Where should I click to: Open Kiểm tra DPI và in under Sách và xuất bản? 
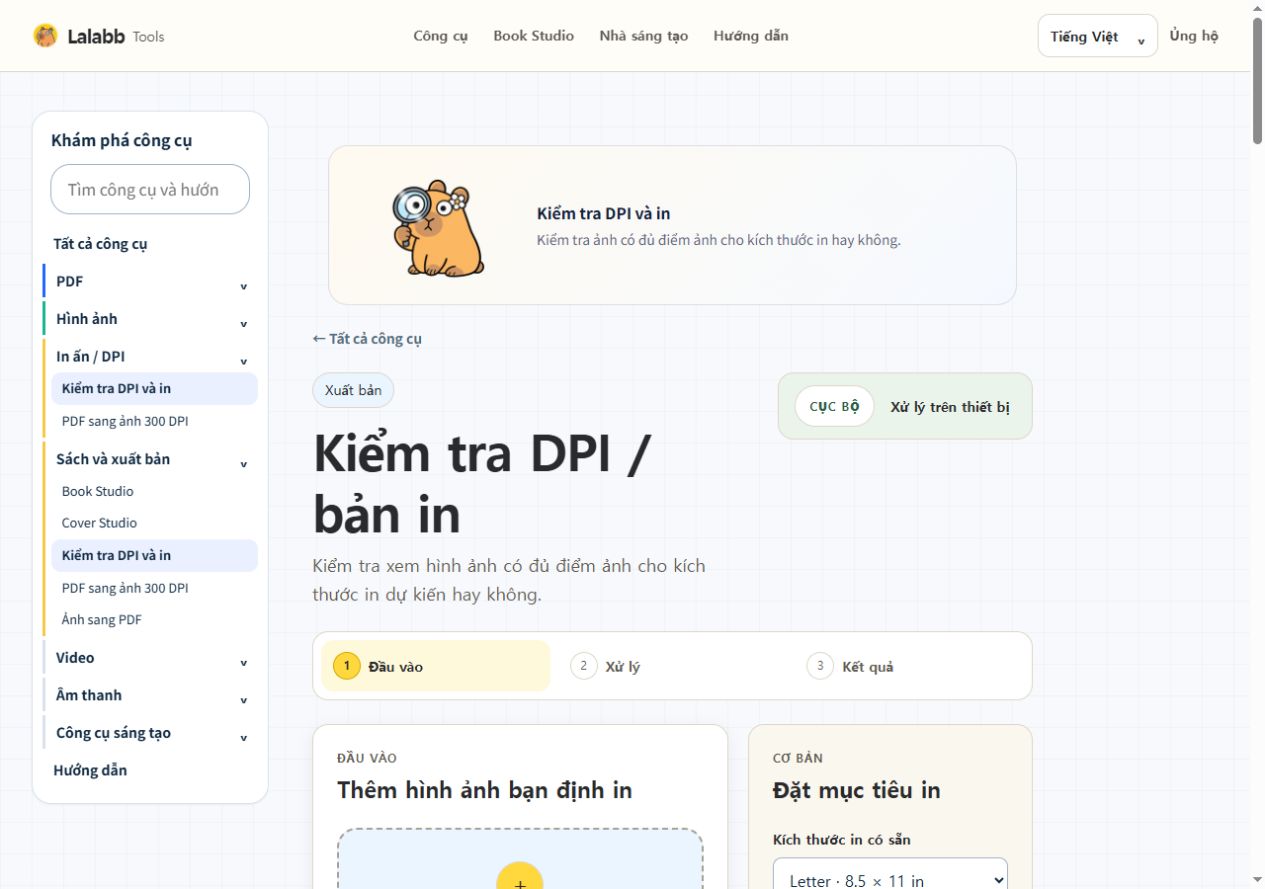click(x=154, y=555)
